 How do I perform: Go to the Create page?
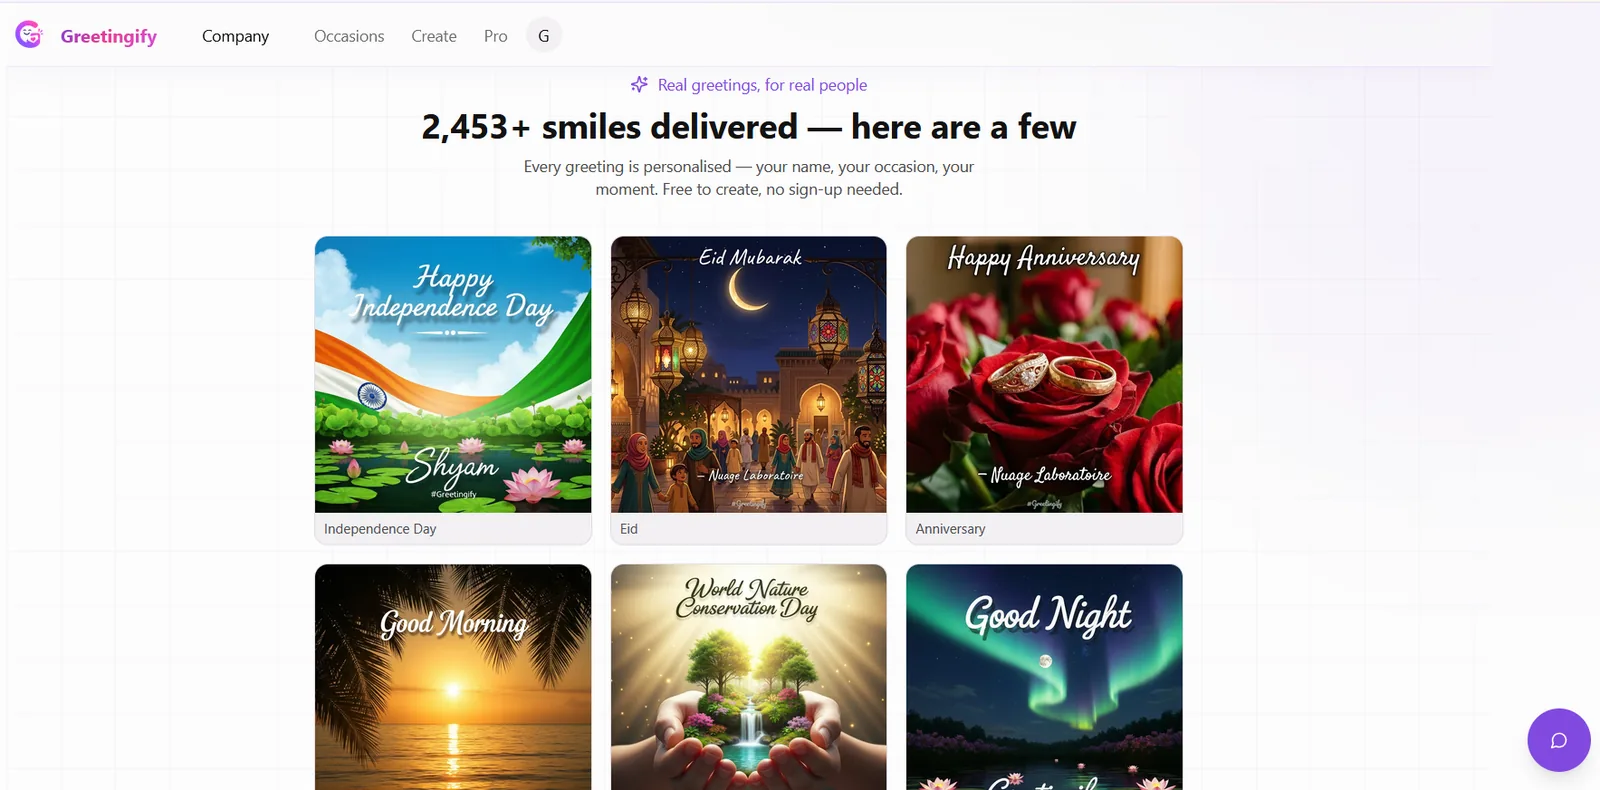point(434,36)
